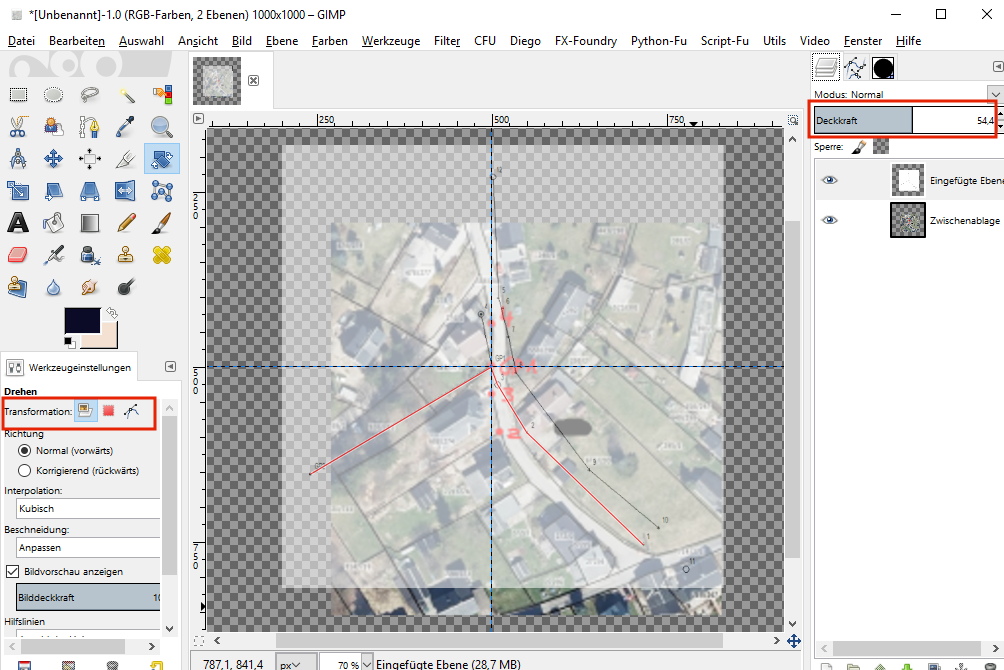Set transformation to affect path
The width and height of the screenshot is (1004, 670).
pos(131,411)
